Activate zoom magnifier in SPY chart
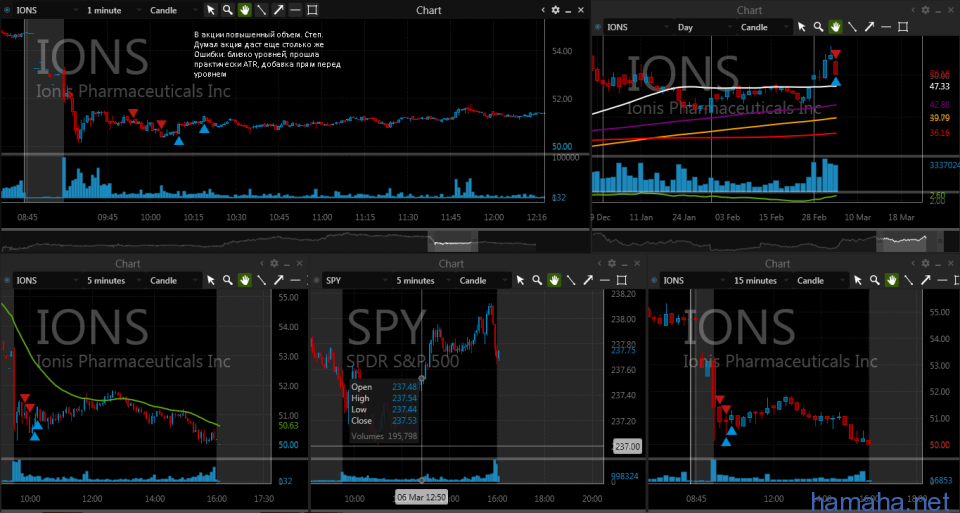Viewport: 960px width, 513px height. coord(537,280)
